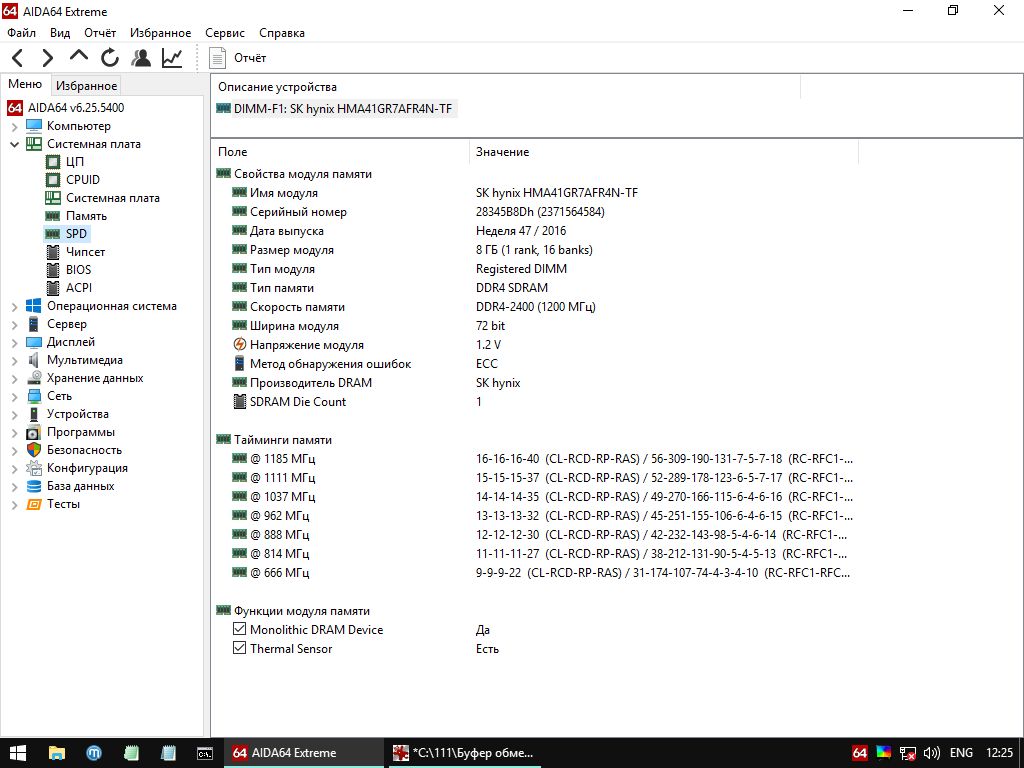Switch to the Избранное tab in the sidebar
The width and height of the screenshot is (1024, 768).
86,86
